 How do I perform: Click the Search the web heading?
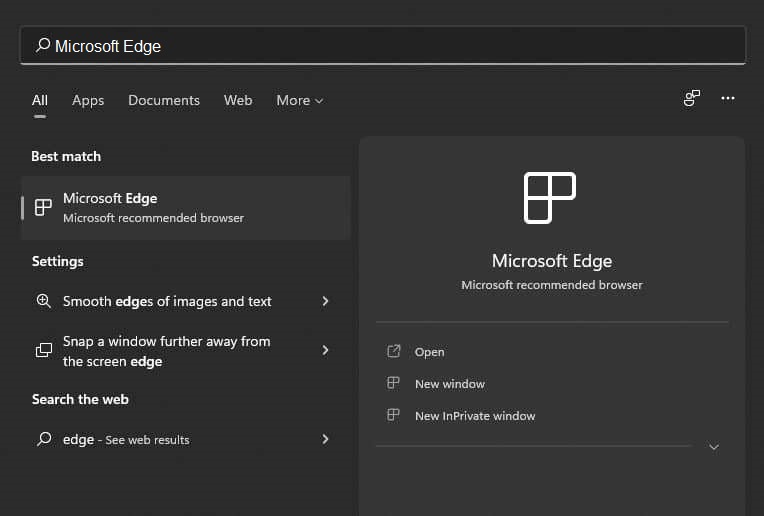tap(80, 399)
